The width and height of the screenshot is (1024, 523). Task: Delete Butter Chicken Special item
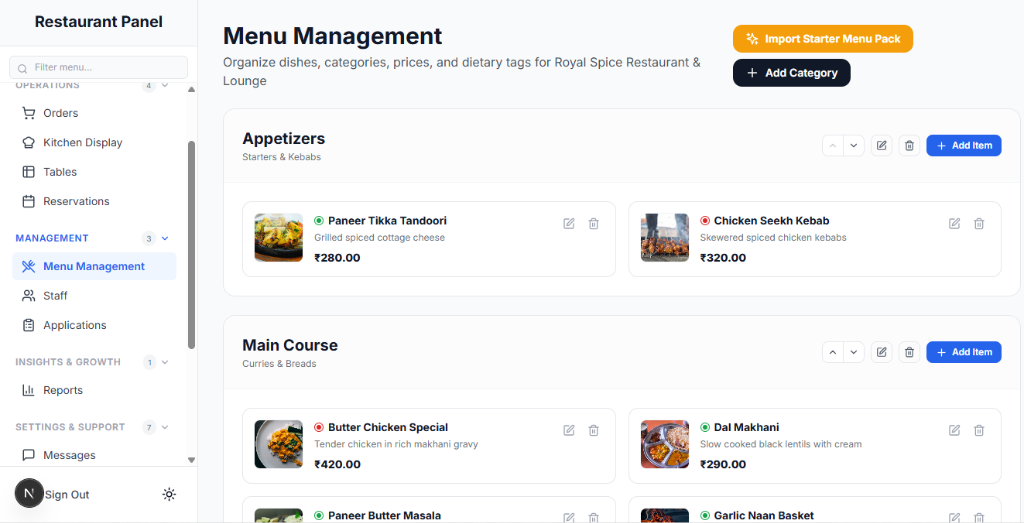pos(594,430)
